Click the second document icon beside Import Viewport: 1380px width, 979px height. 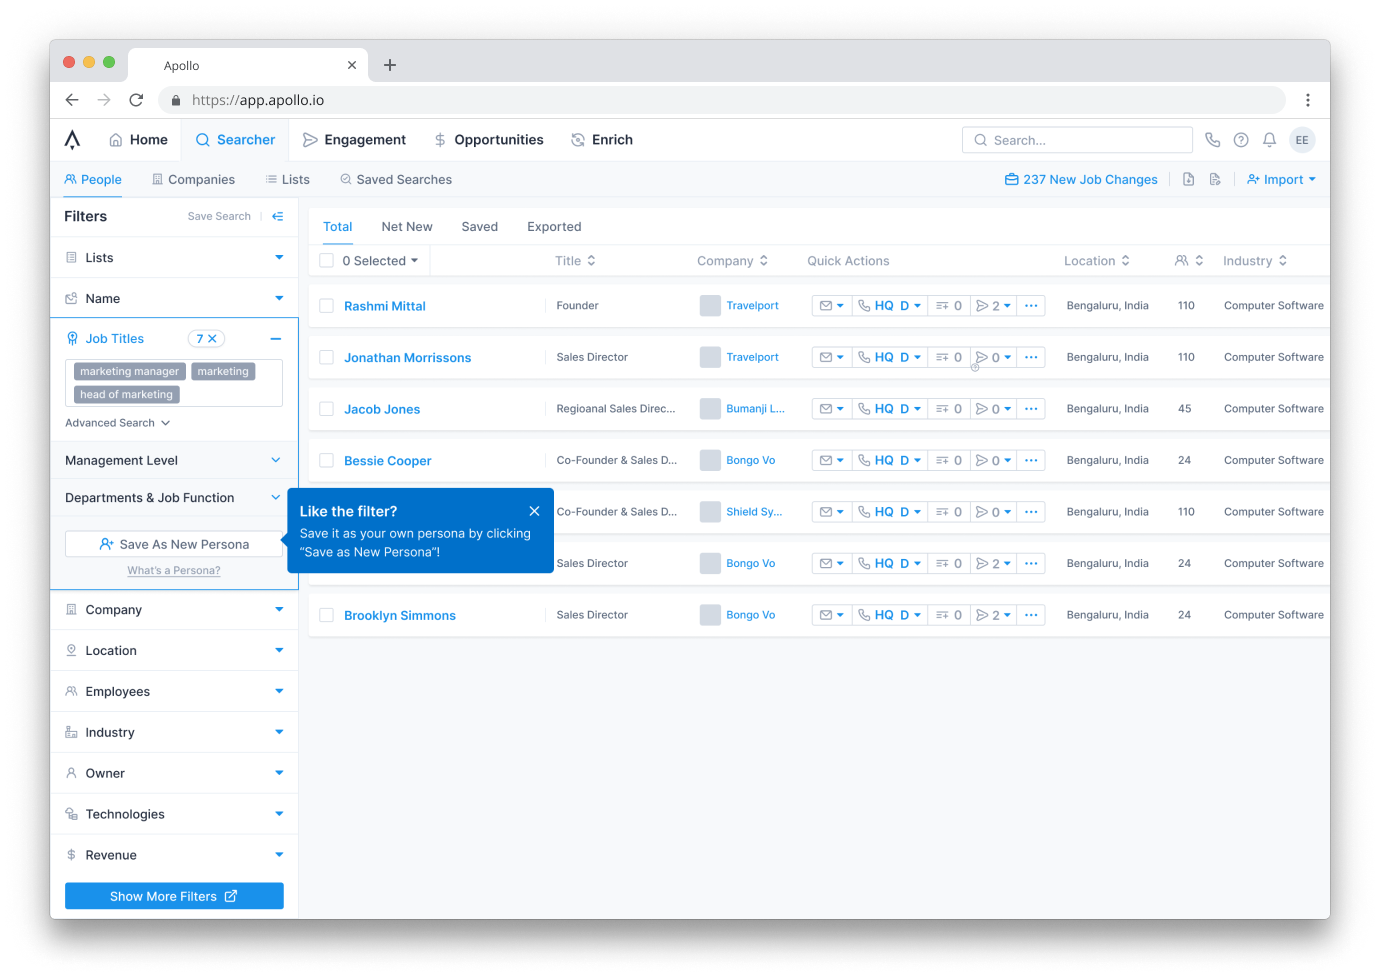1215,180
